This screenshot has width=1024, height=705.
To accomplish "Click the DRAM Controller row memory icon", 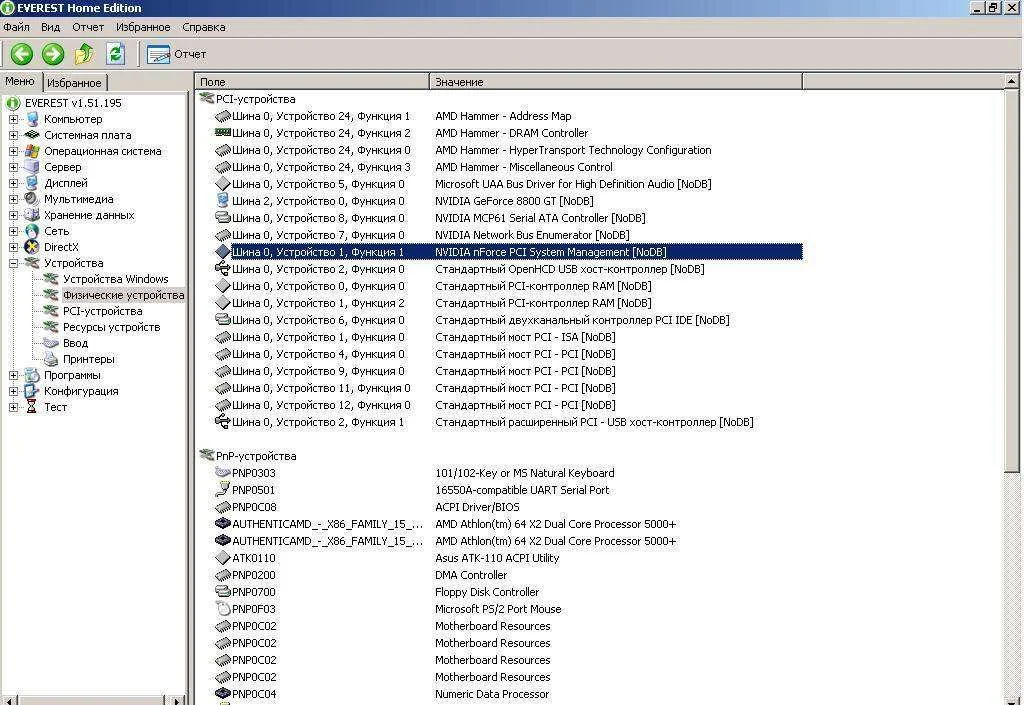I will pos(223,133).
